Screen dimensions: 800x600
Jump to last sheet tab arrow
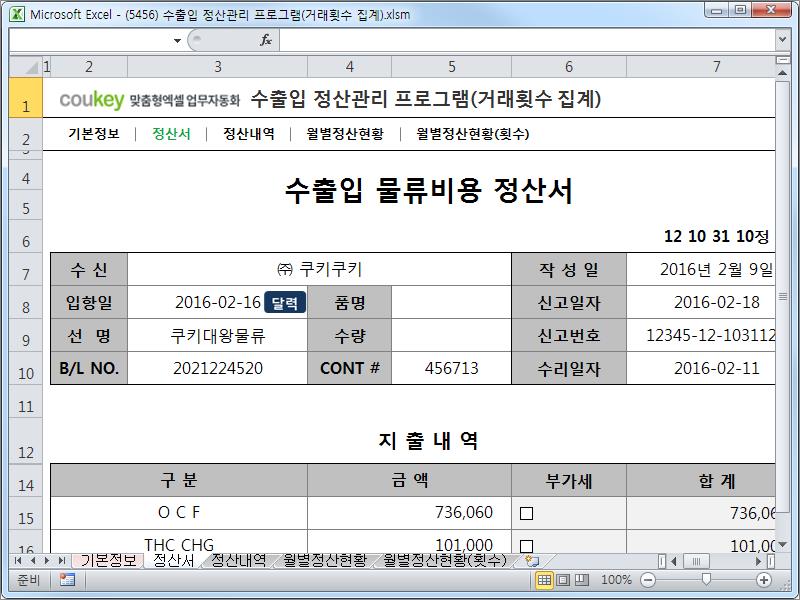tap(62, 561)
